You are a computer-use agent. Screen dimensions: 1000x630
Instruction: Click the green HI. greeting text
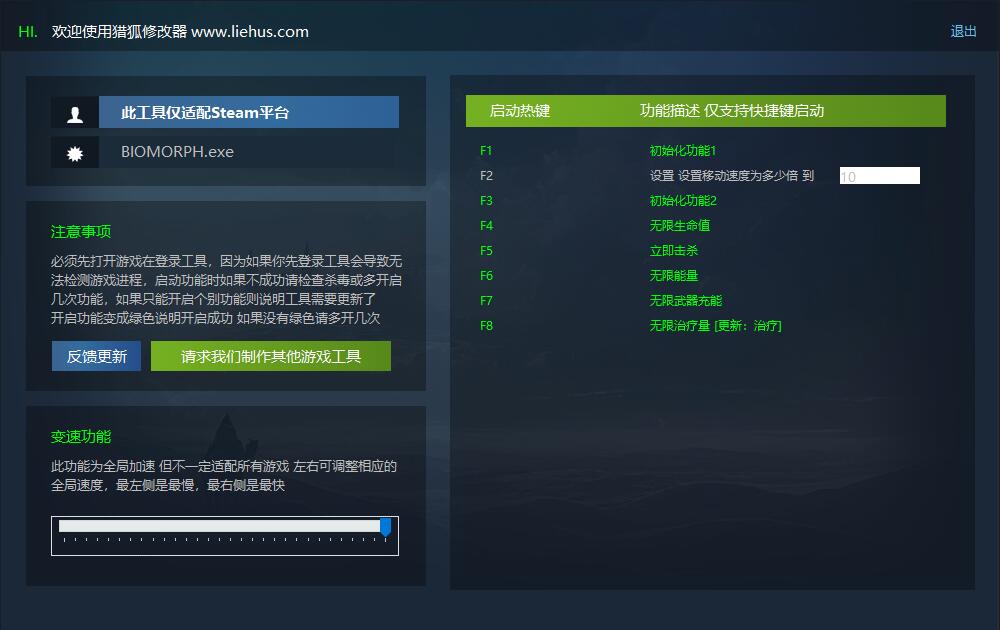pyautogui.click(x=27, y=31)
